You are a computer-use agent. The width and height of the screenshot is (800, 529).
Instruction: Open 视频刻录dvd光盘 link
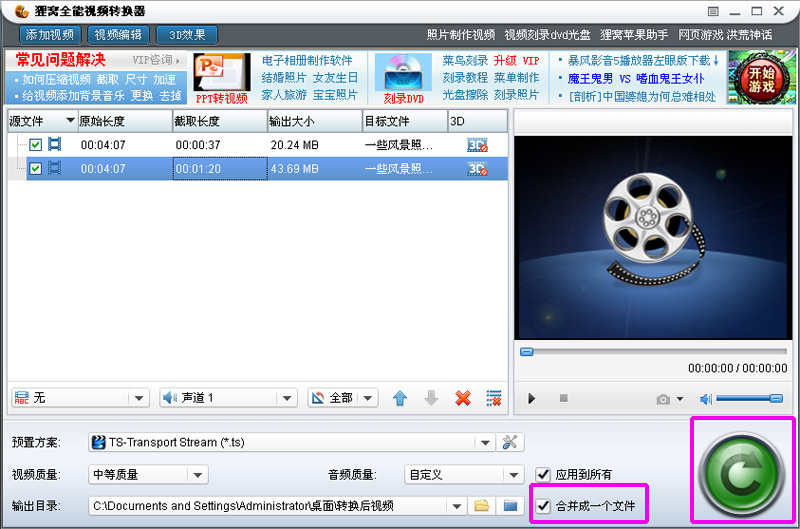pyautogui.click(x=547, y=35)
